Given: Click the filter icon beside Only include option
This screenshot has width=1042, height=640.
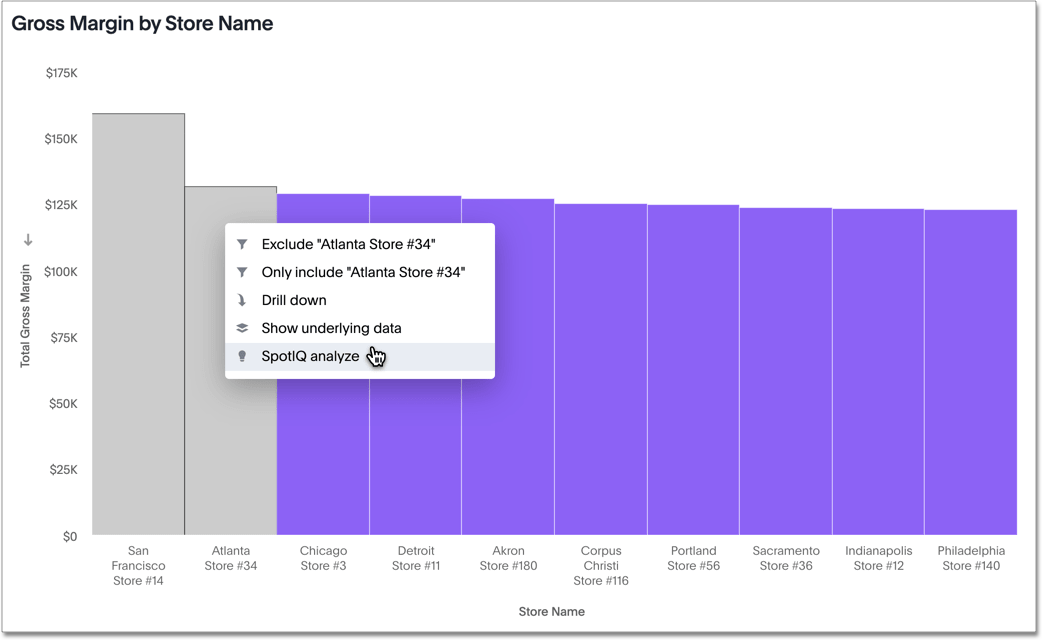Looking at the screenshot, I should point(242,272).
